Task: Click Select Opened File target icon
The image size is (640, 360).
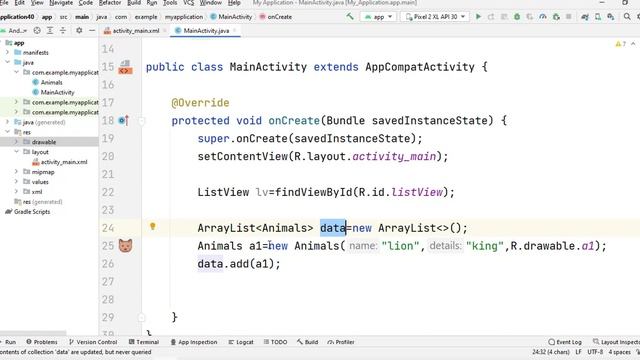Action: (37, 31)
